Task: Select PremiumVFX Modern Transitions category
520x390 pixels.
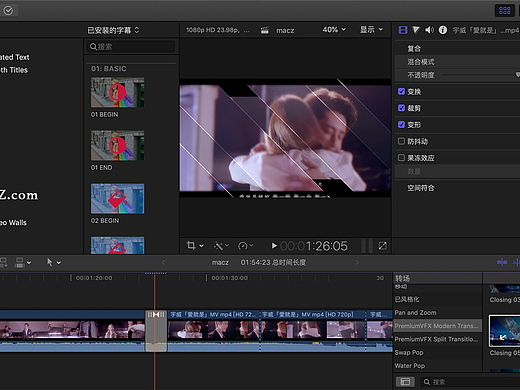Action: click(437, 326)
